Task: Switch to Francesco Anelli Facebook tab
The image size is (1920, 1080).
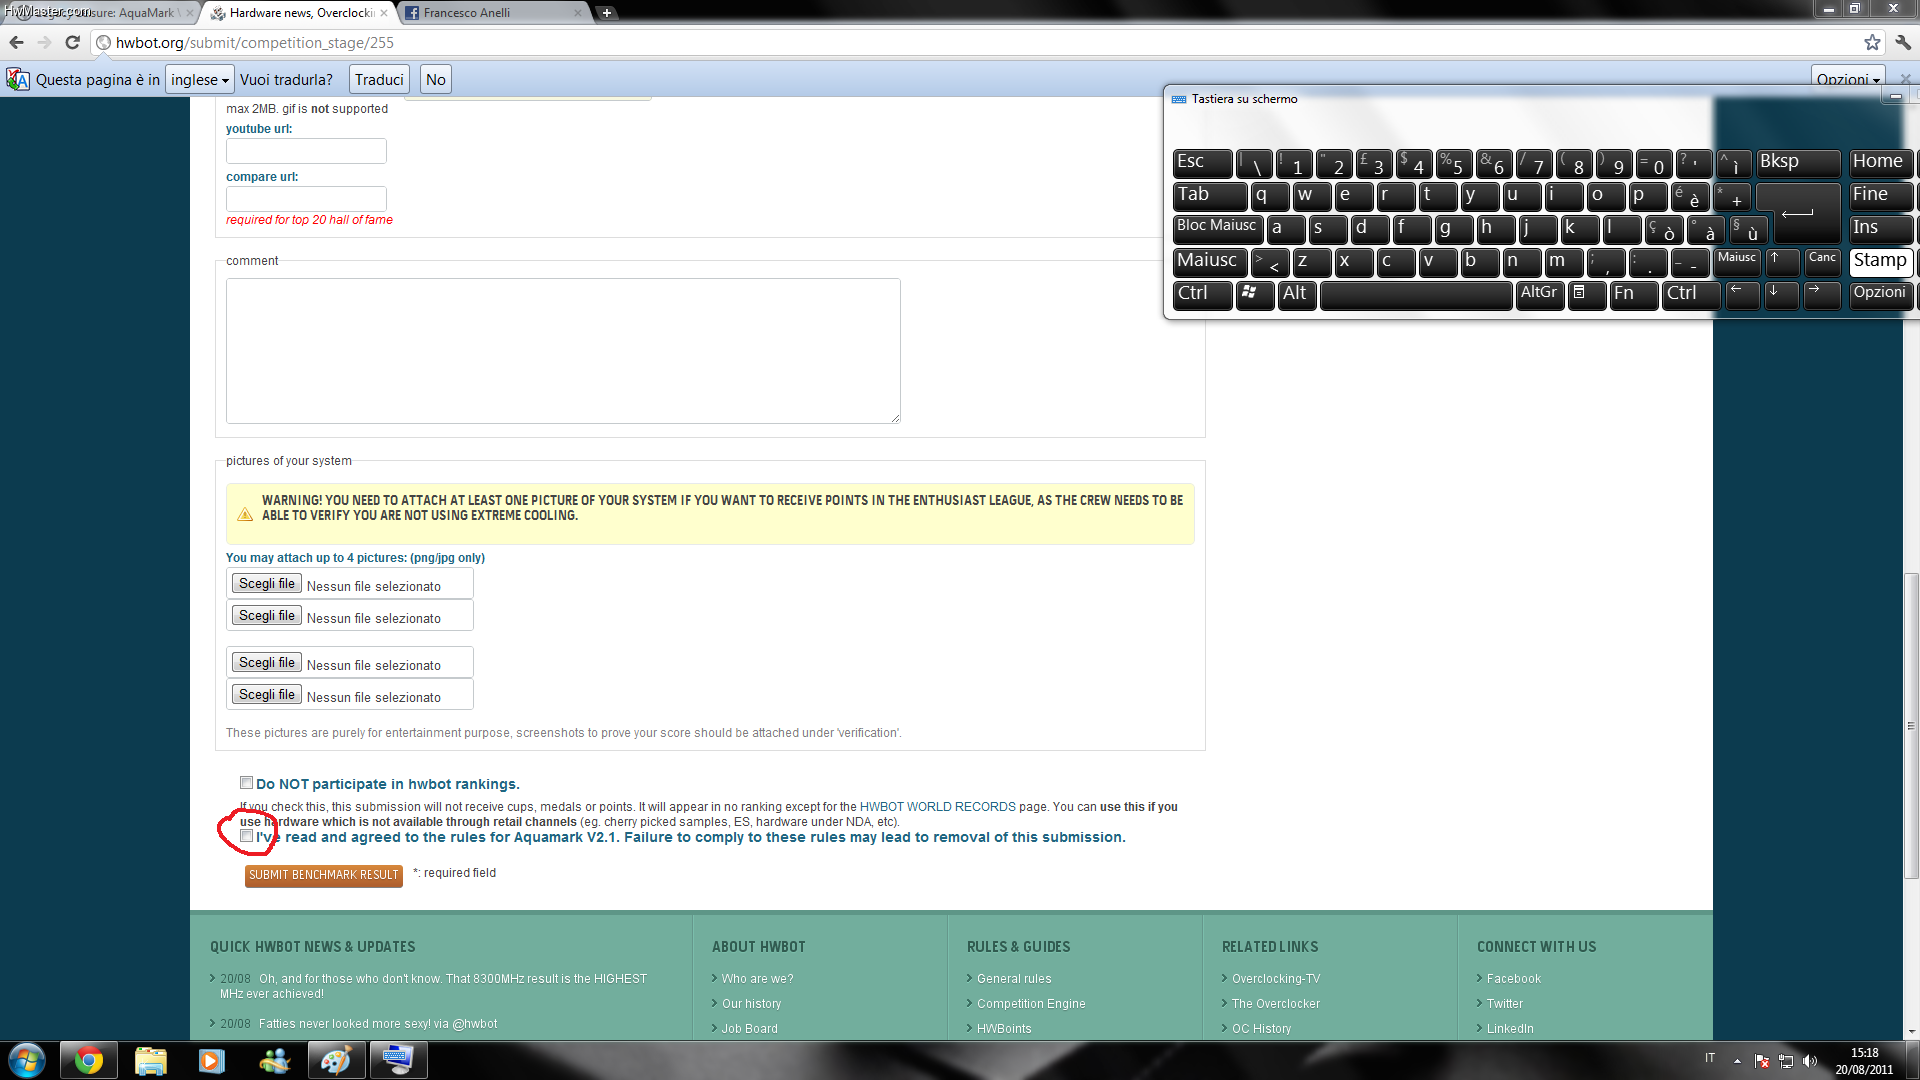Action: [x=493, y=13]
